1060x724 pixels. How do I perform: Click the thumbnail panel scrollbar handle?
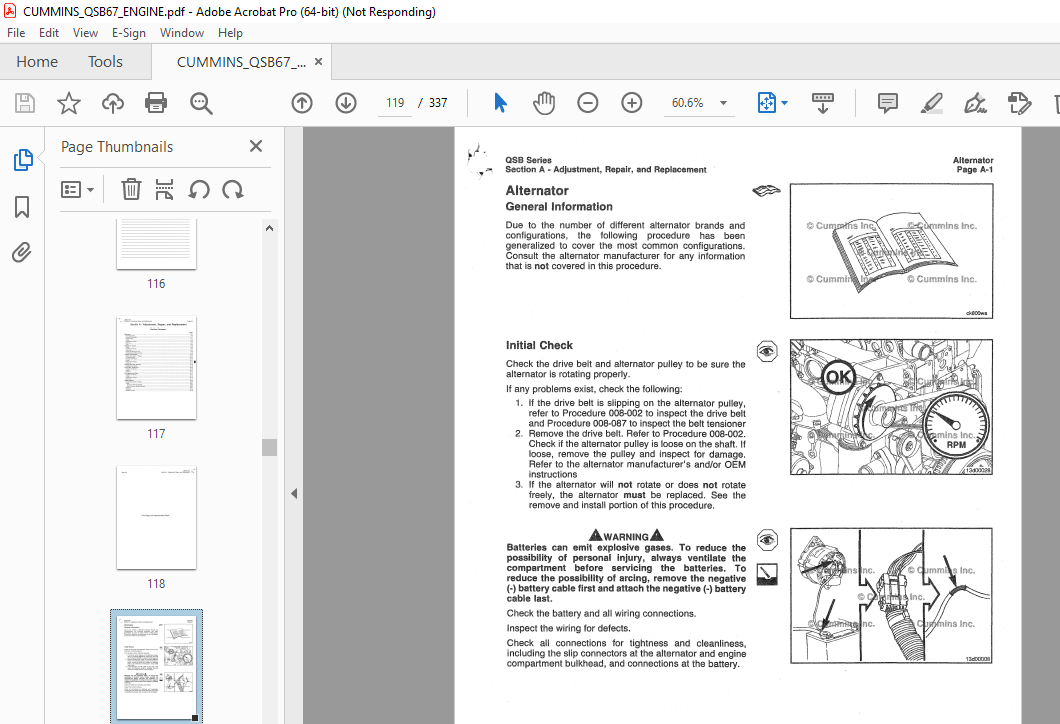click(x=270, y=448)
